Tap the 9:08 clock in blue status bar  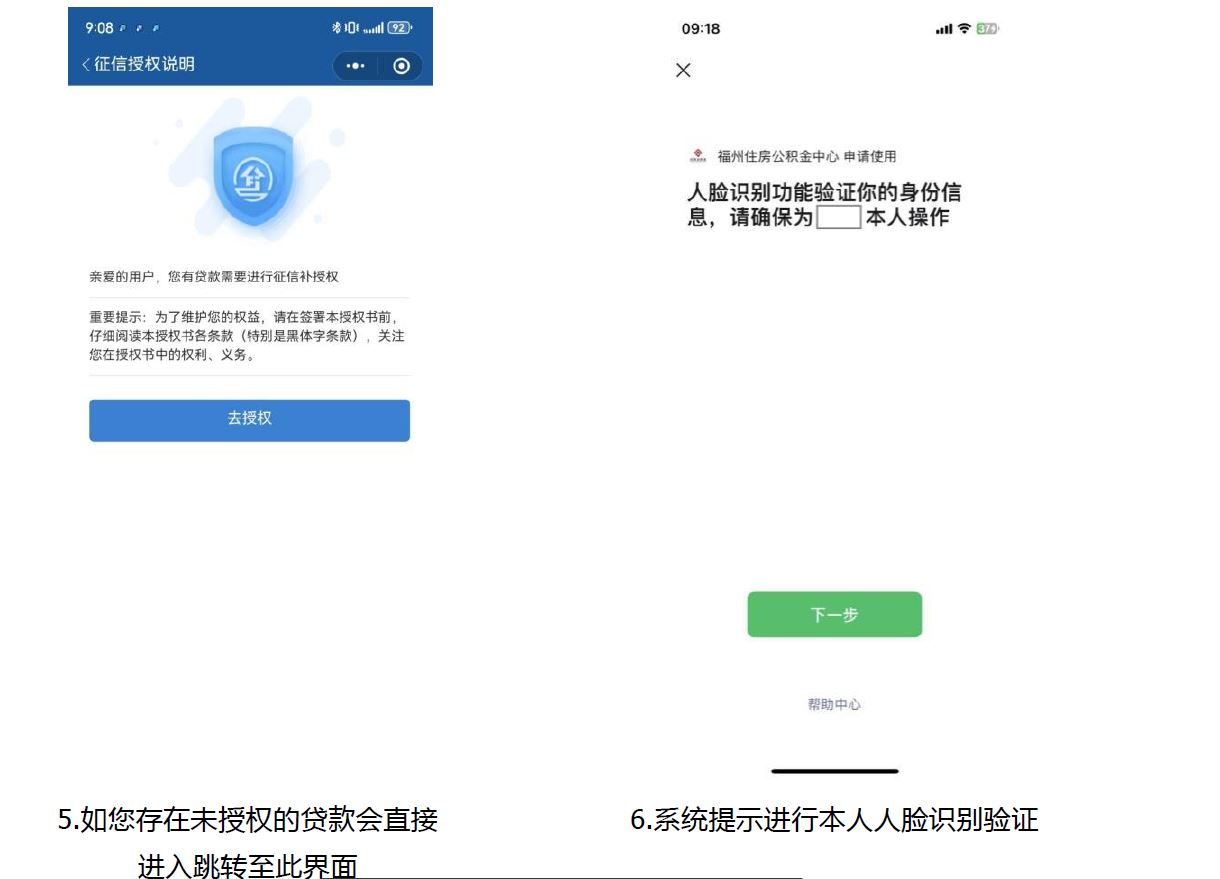click(99, 28)
